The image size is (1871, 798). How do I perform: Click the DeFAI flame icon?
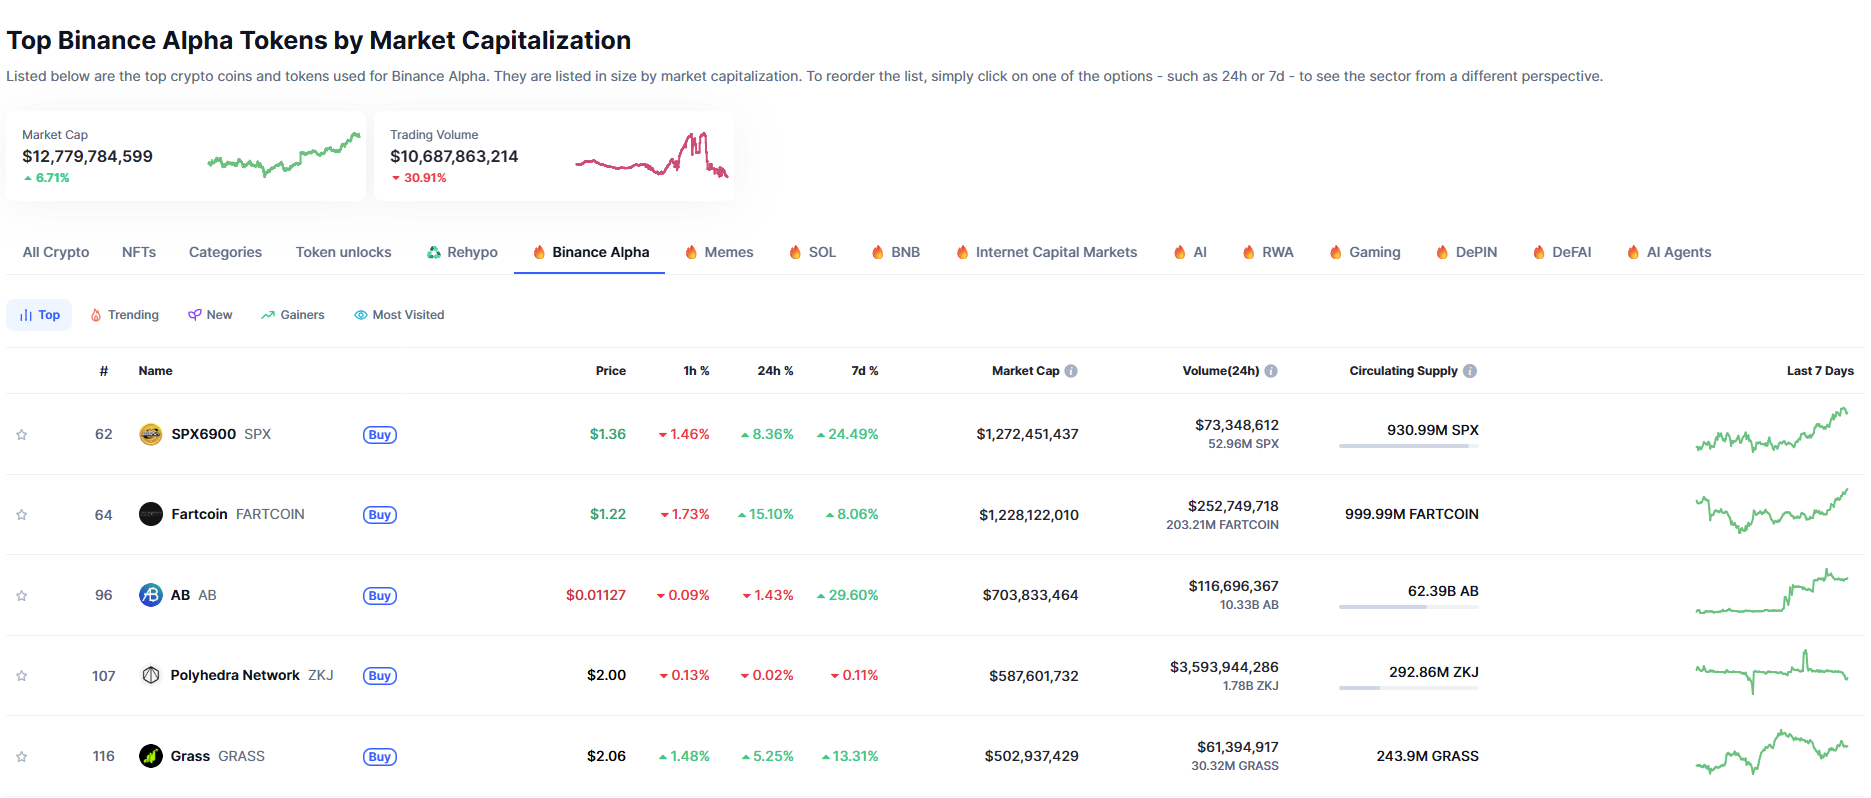coord(1539,252)
